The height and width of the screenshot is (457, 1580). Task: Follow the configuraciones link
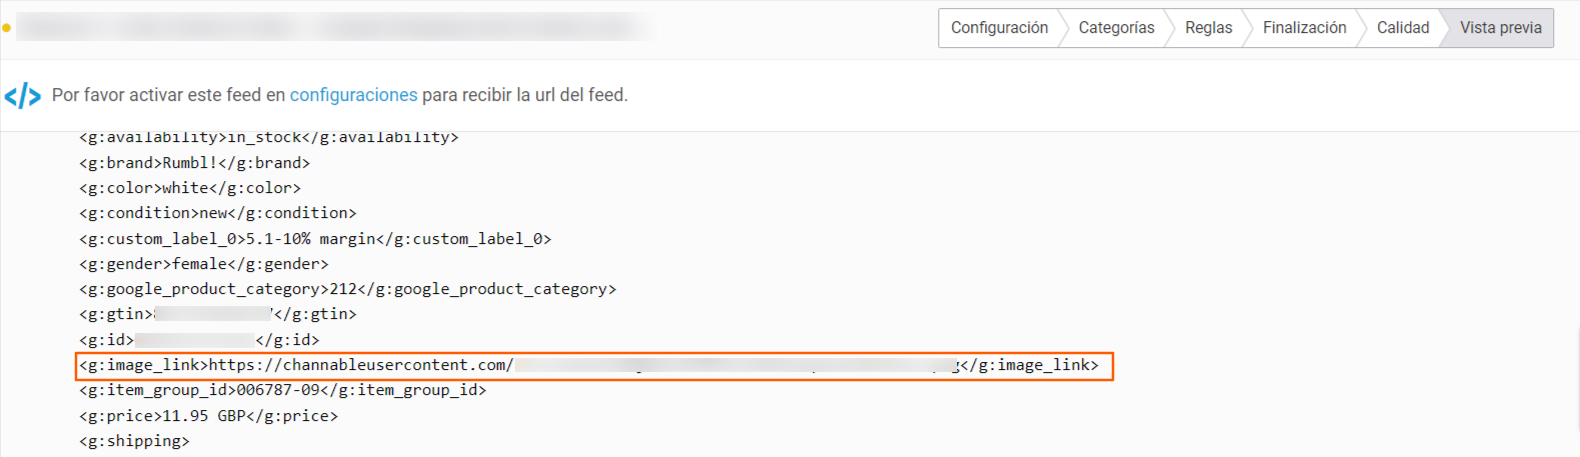(353, 95)
